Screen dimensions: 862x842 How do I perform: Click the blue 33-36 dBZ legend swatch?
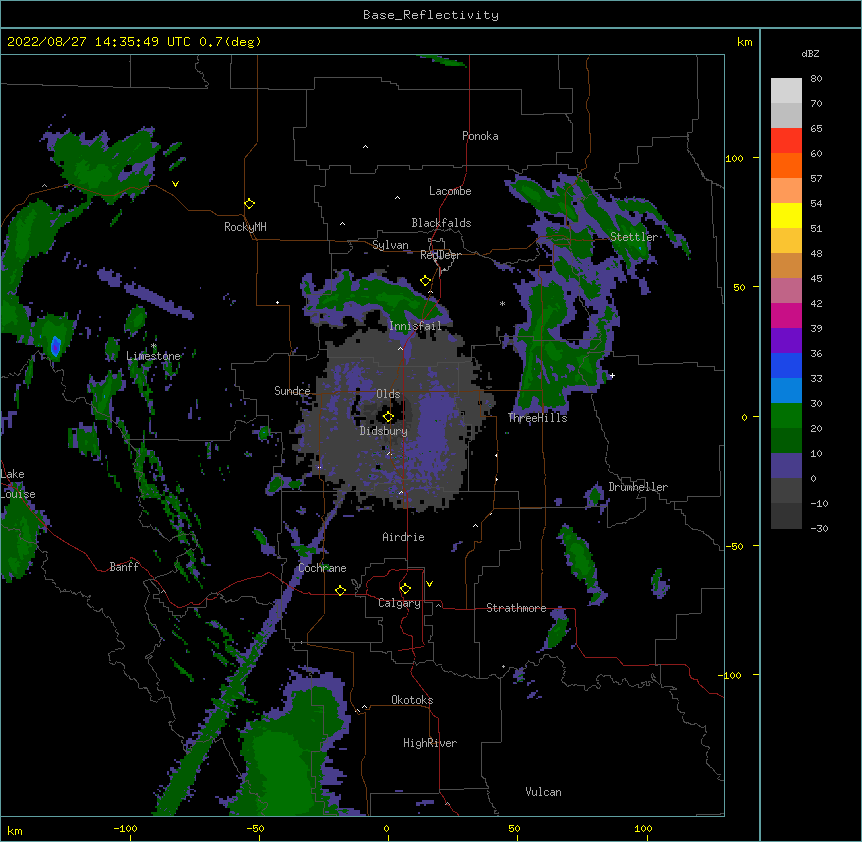click(x=786, y=365)
